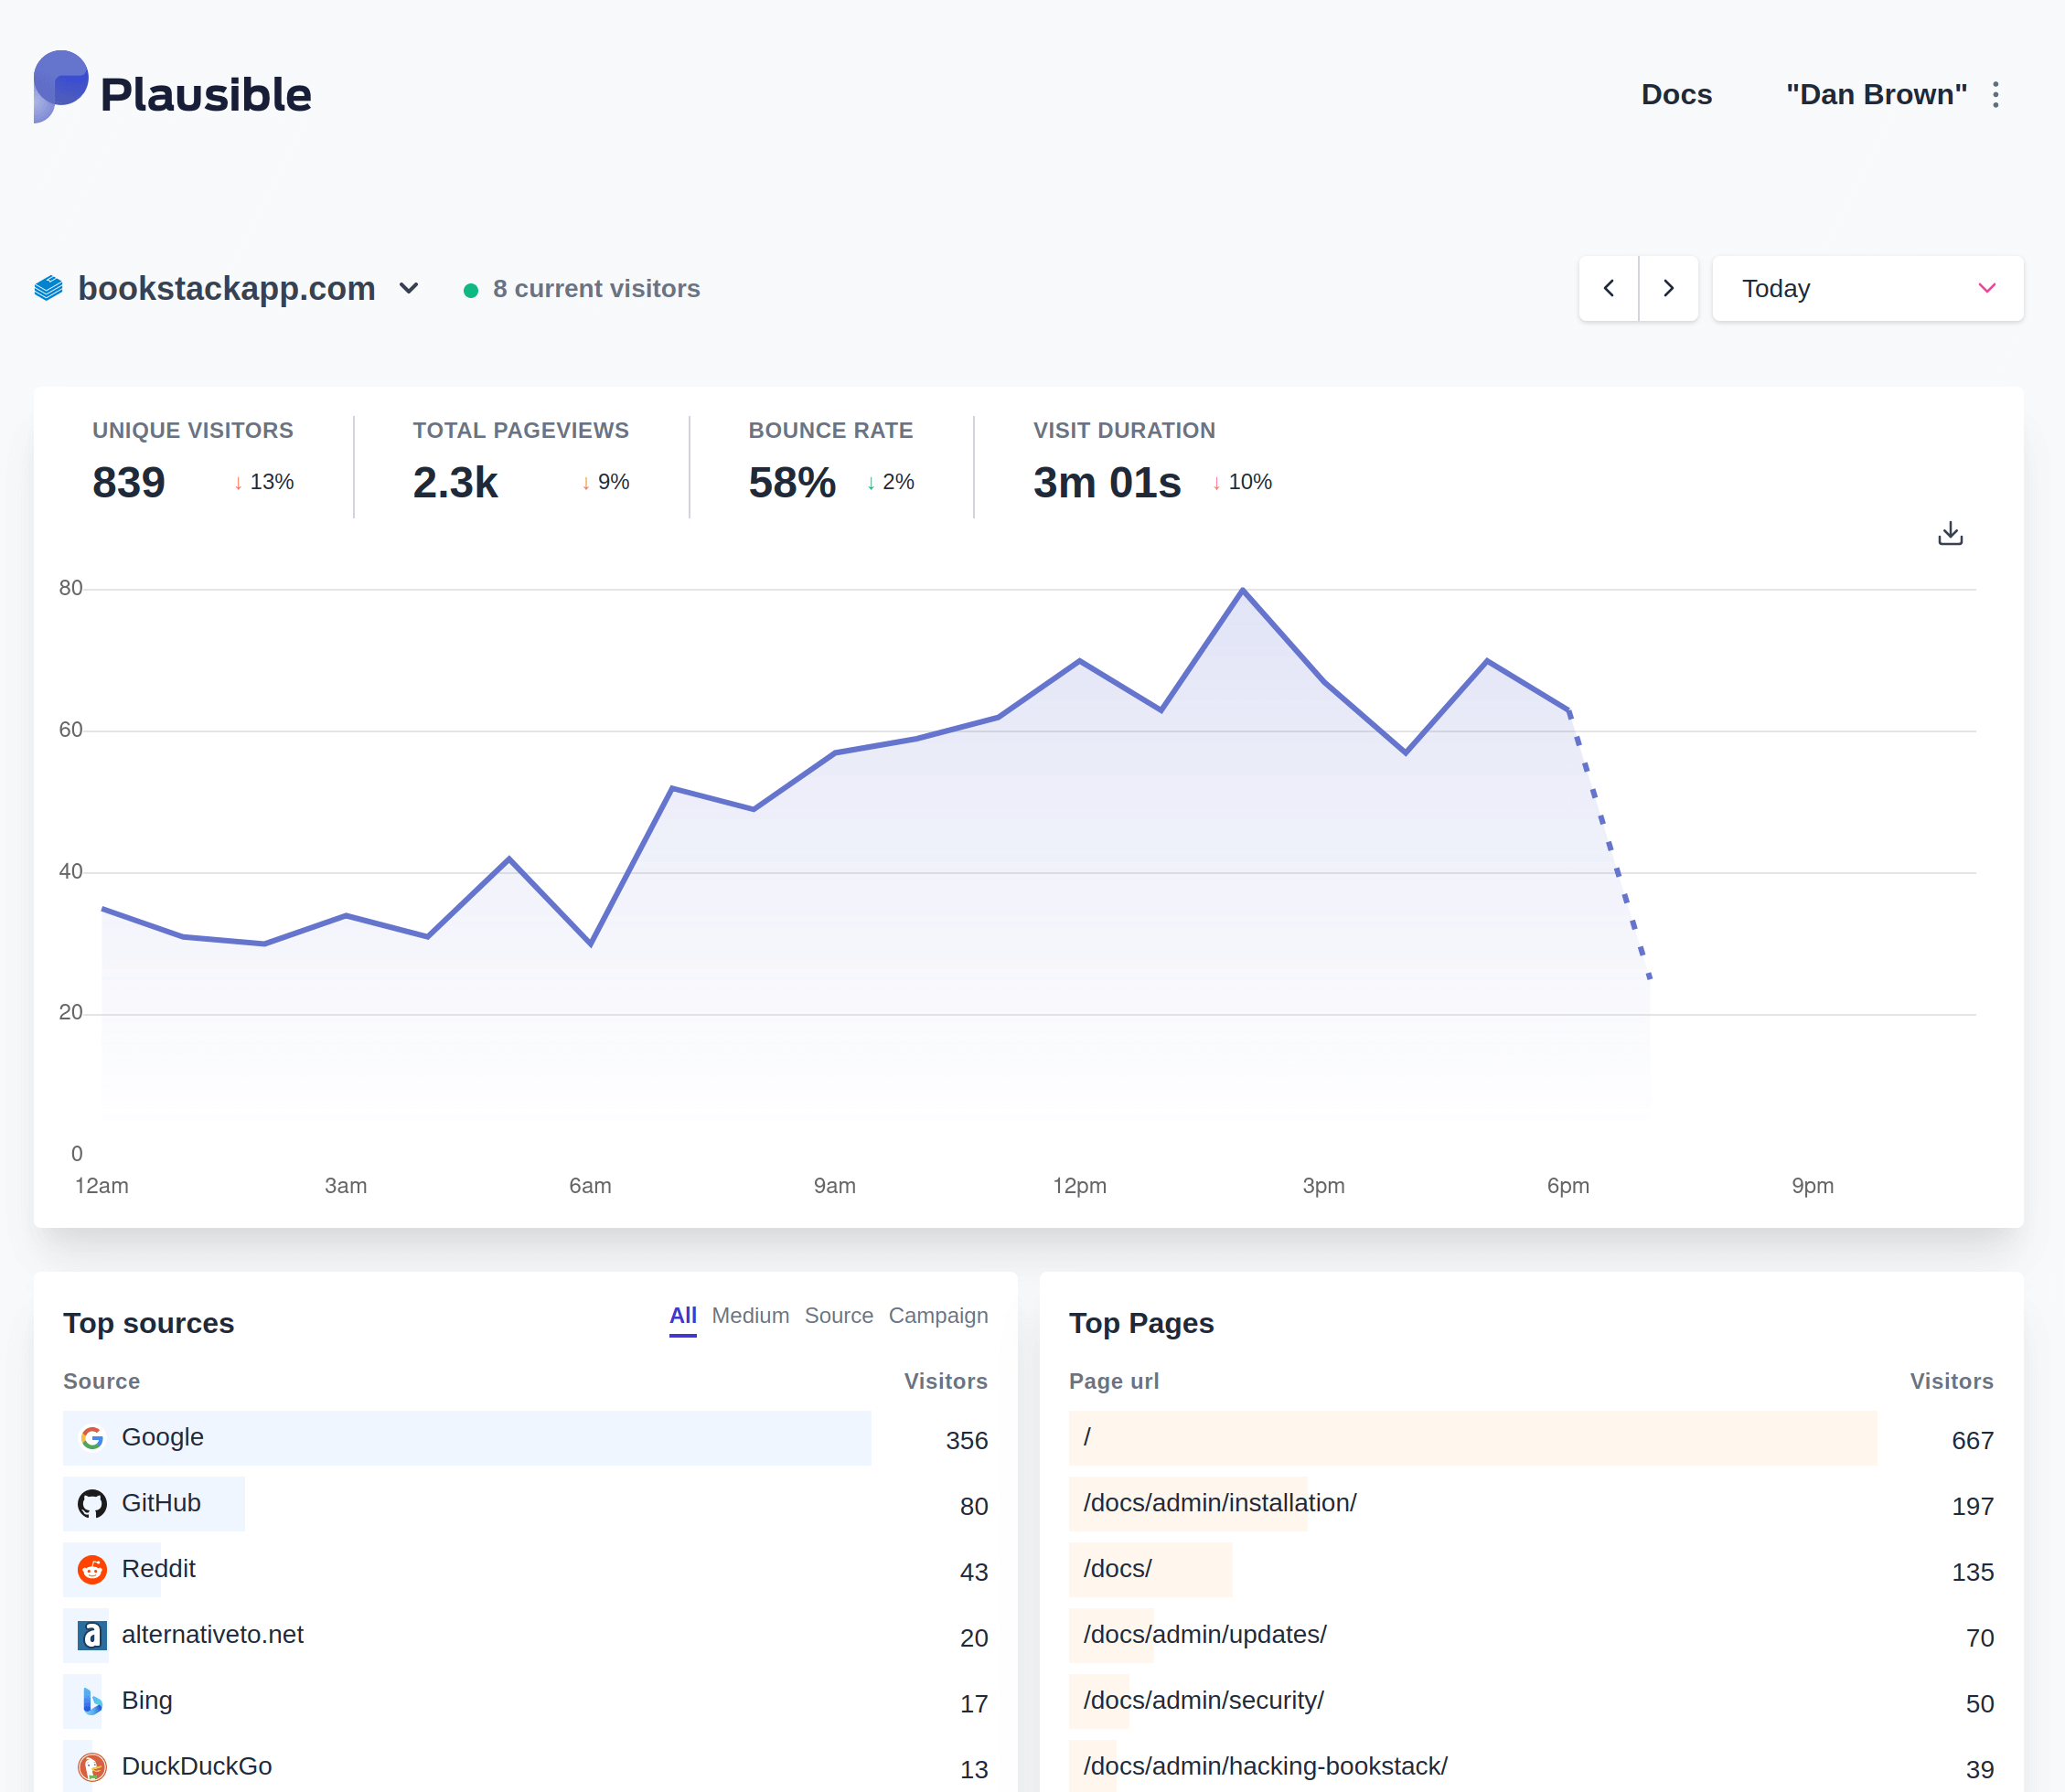
Task: Open the "Dan Brown" account menu
Action: point(1876,95)
